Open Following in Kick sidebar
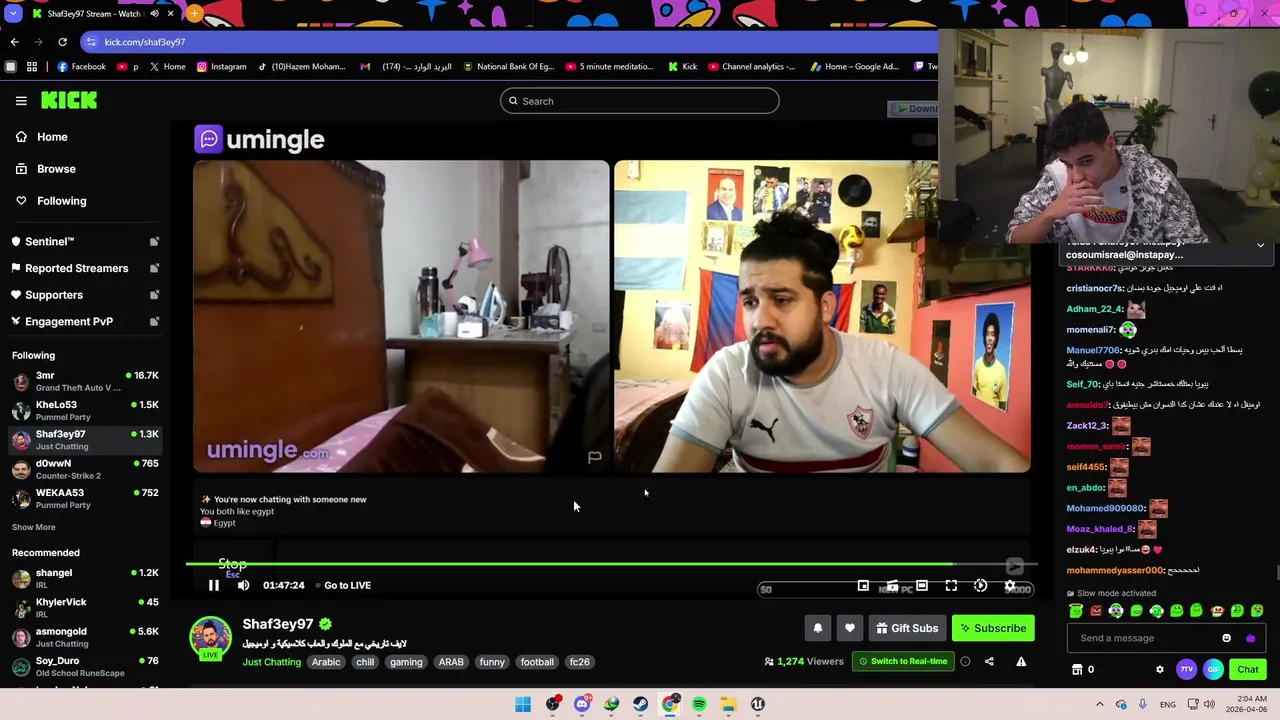Image resolution: width=1280 pixels, height=720 pixels. [x=61, y=201]
